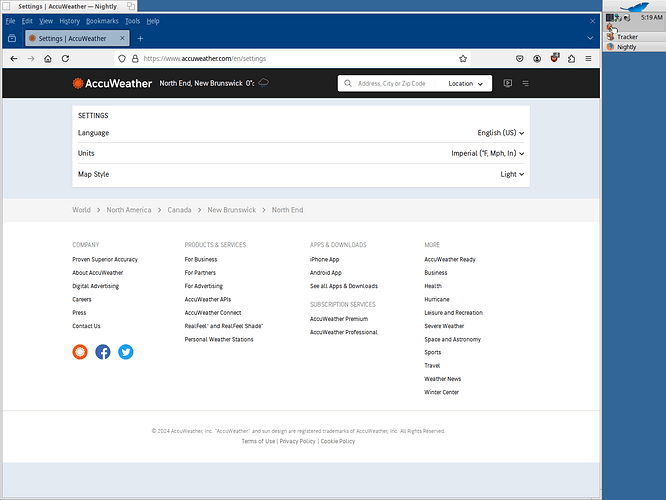Expand the Units Imperial dropdown
Image resolution: width=666 pixels, height=500 pixels.
[488, 153]
